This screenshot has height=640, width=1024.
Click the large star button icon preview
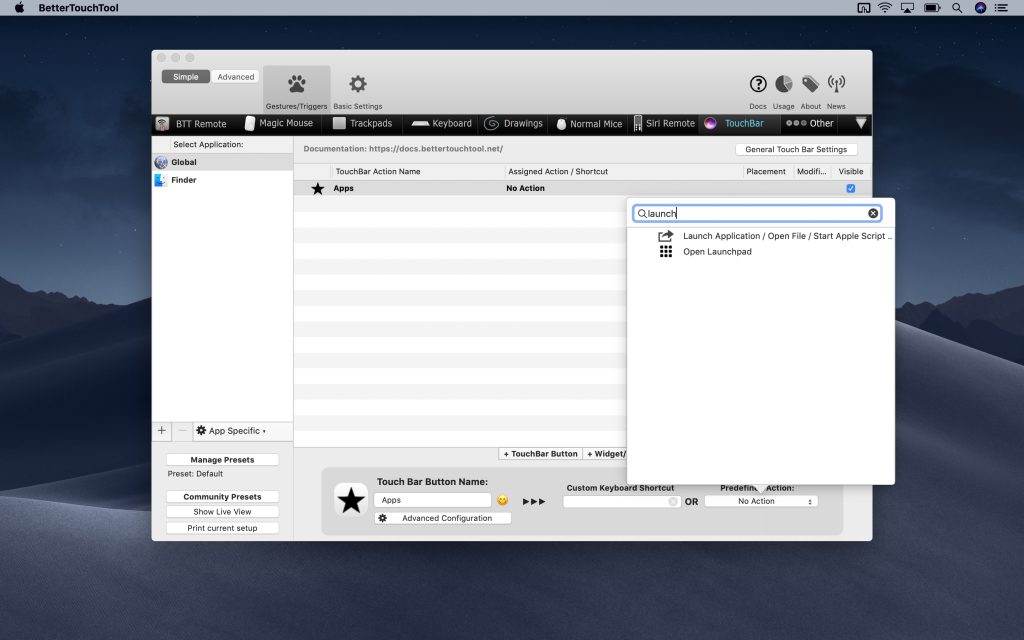coord(351,501)
